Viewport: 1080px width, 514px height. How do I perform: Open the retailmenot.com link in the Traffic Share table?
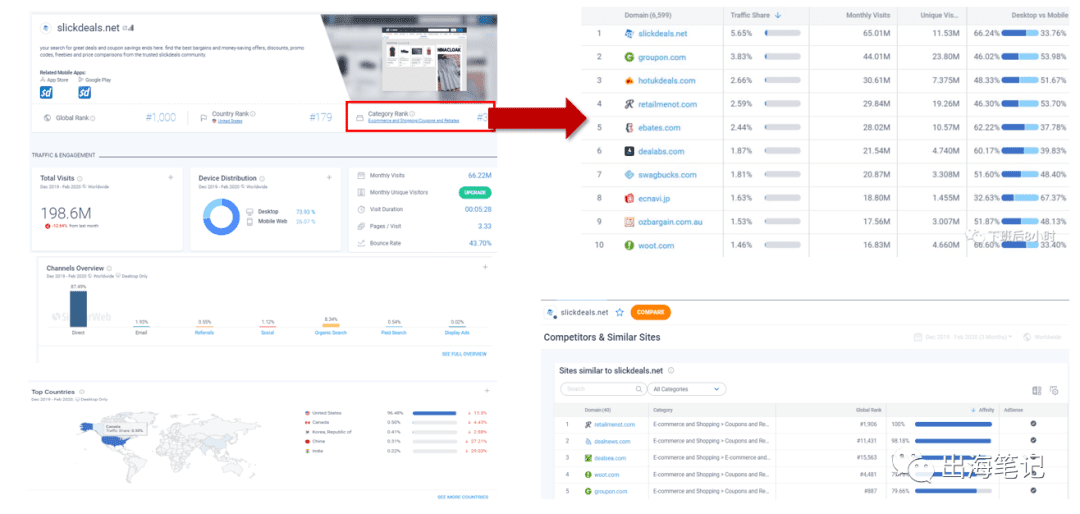[667, 104]
